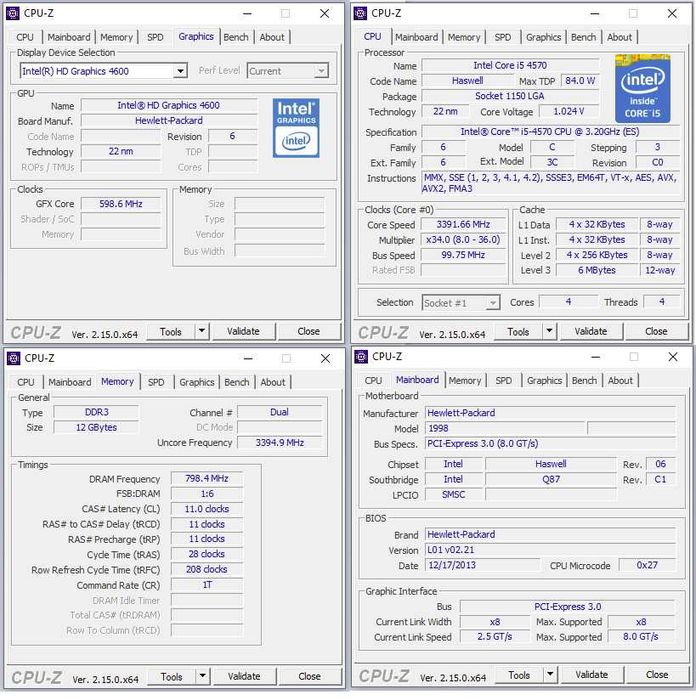Click the Channel # Dual value
696x699 pixels.
tap(280, 412)
